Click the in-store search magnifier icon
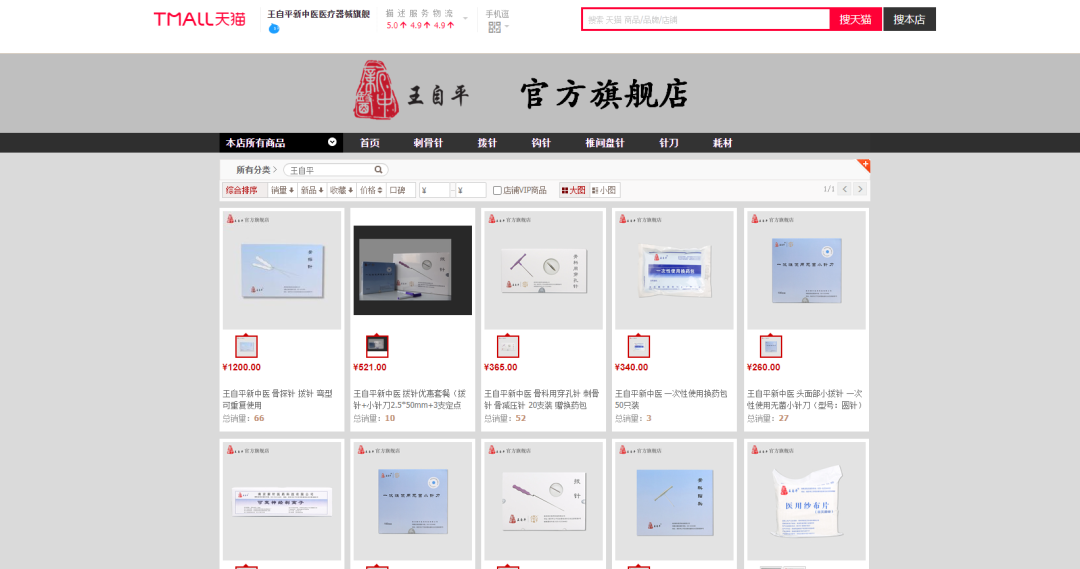The height and width of the screenshot is (569, 1080). (x=378, y=169)
